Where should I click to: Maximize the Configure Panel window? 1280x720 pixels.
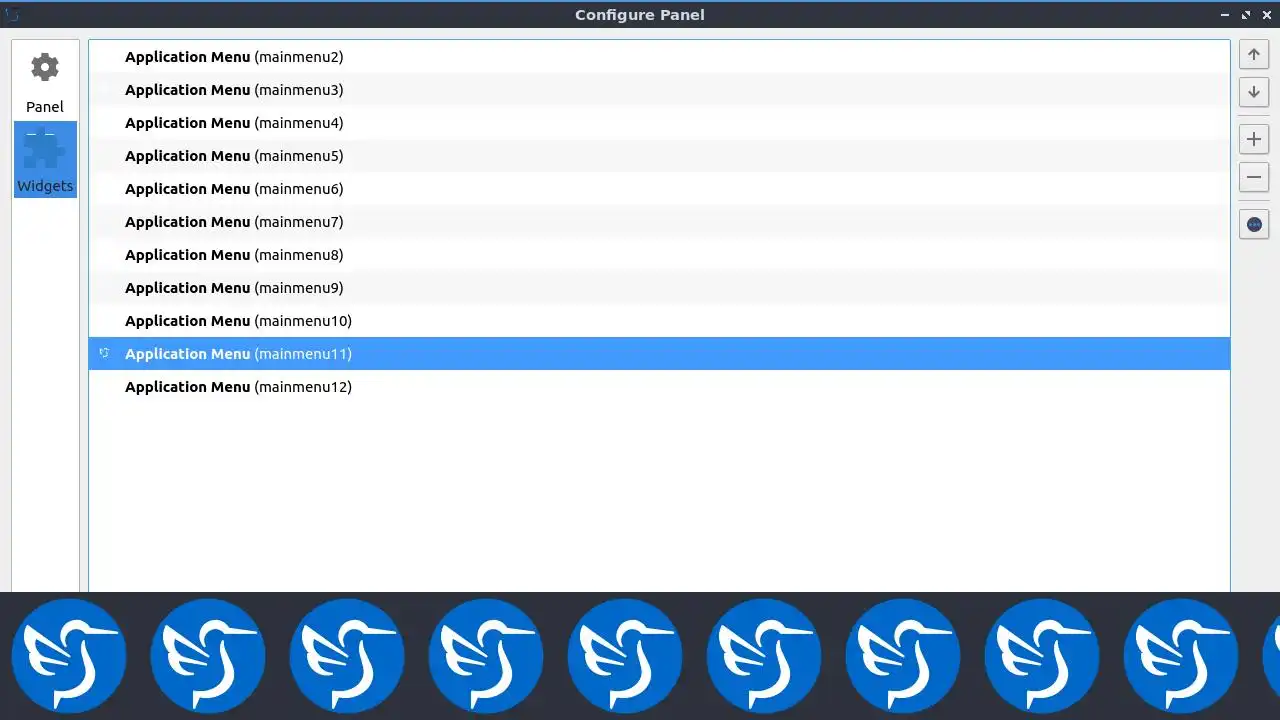click(x=1246, y=15)
